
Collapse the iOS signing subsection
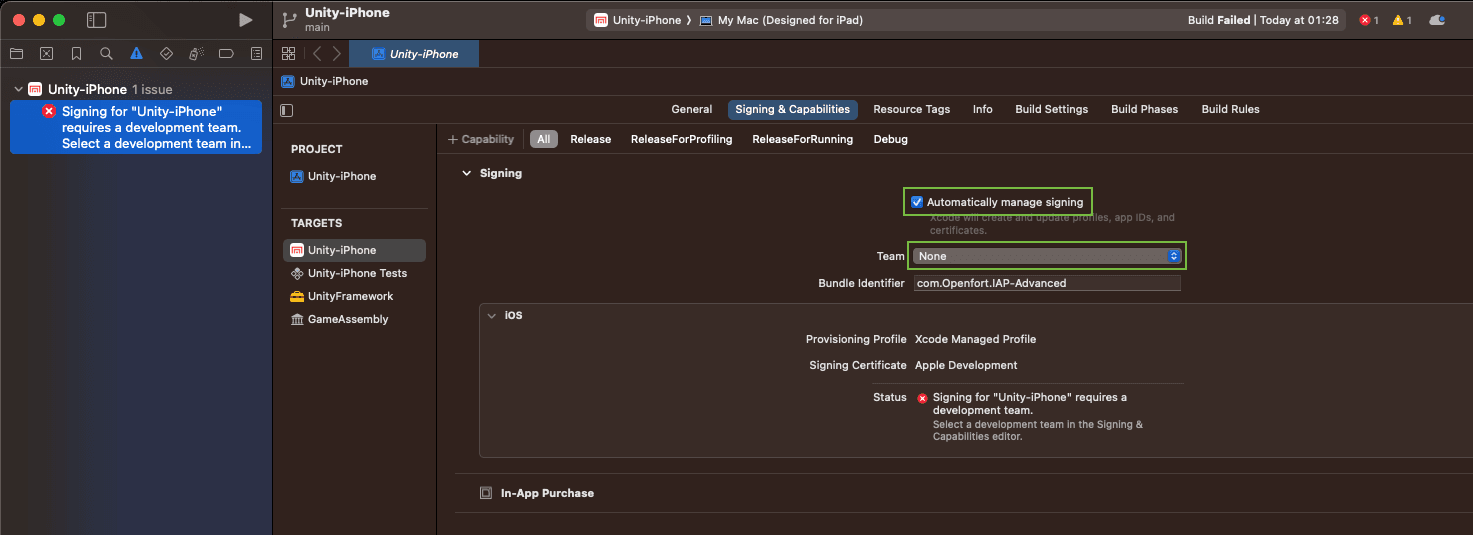pyautogui.click(x=492, y=315)
